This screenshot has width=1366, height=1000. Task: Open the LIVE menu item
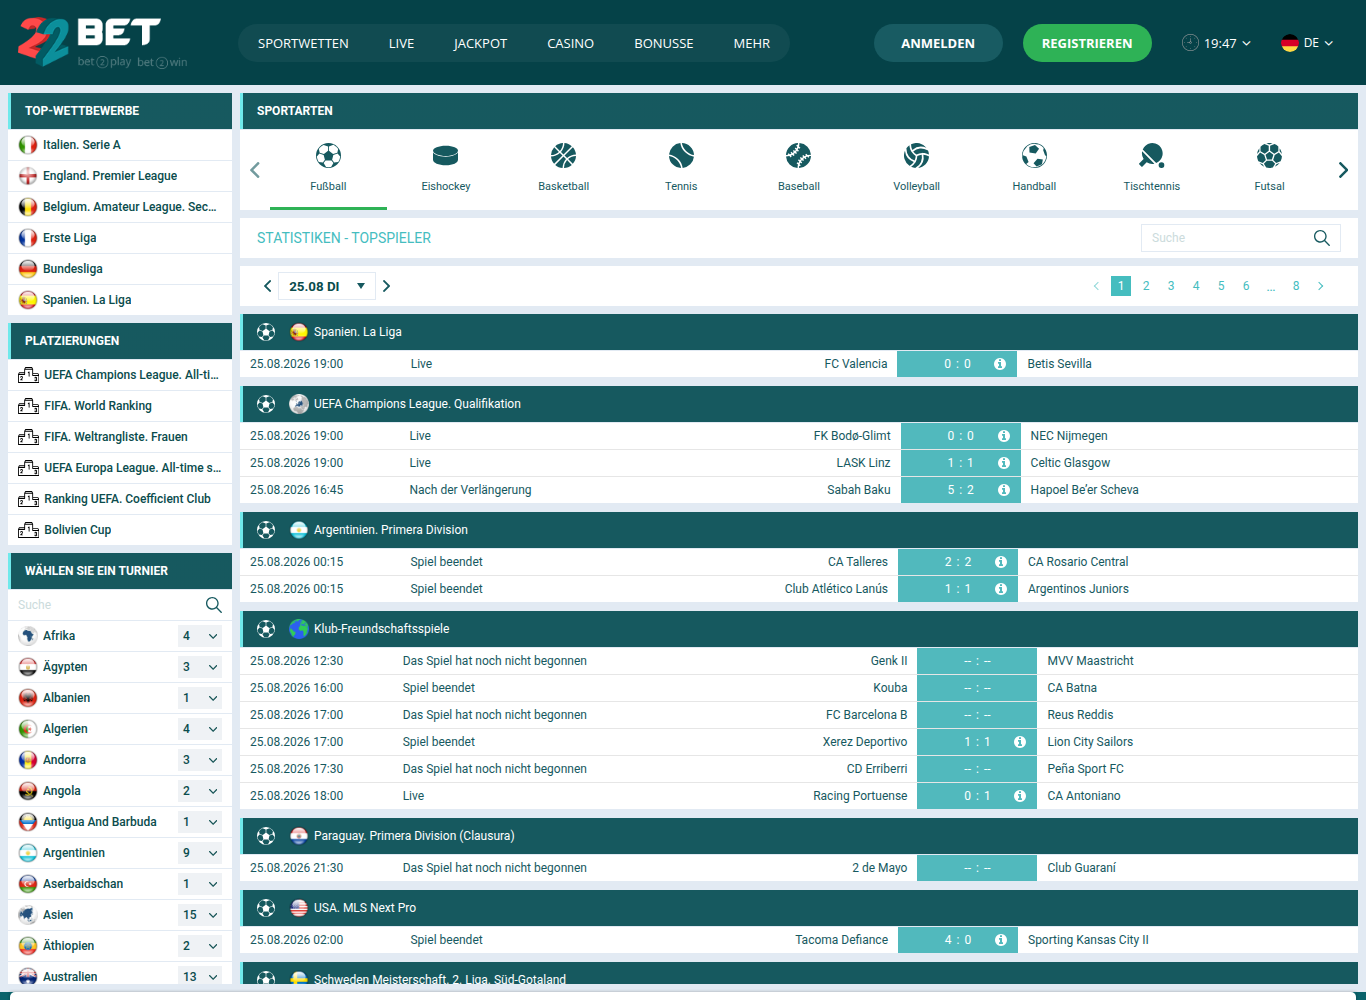click(x=401, y=43)
